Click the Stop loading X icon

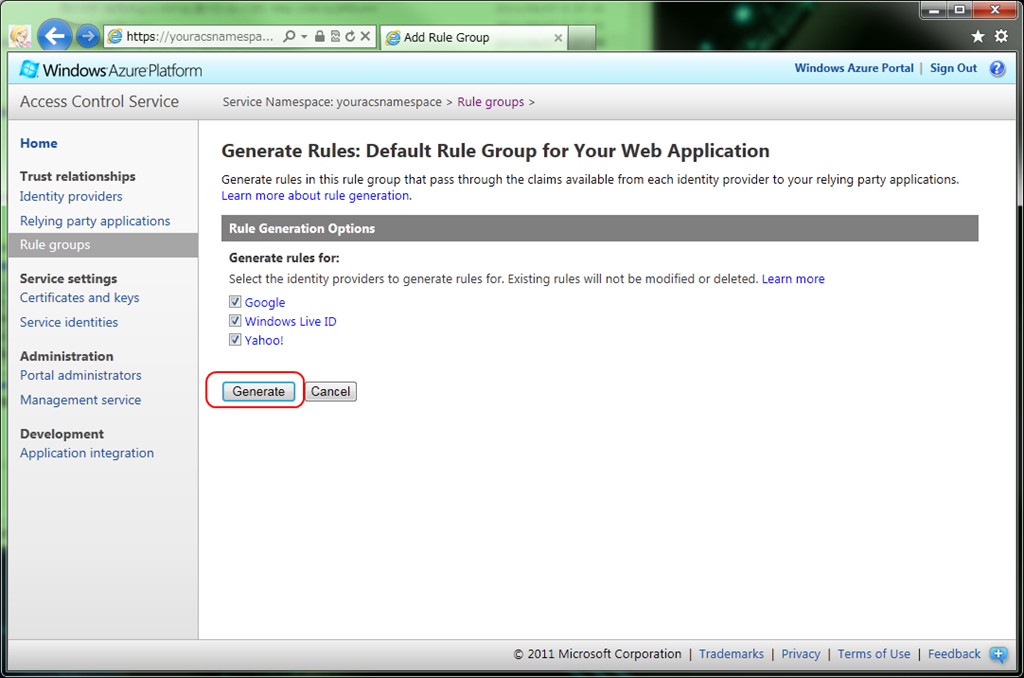366,37
